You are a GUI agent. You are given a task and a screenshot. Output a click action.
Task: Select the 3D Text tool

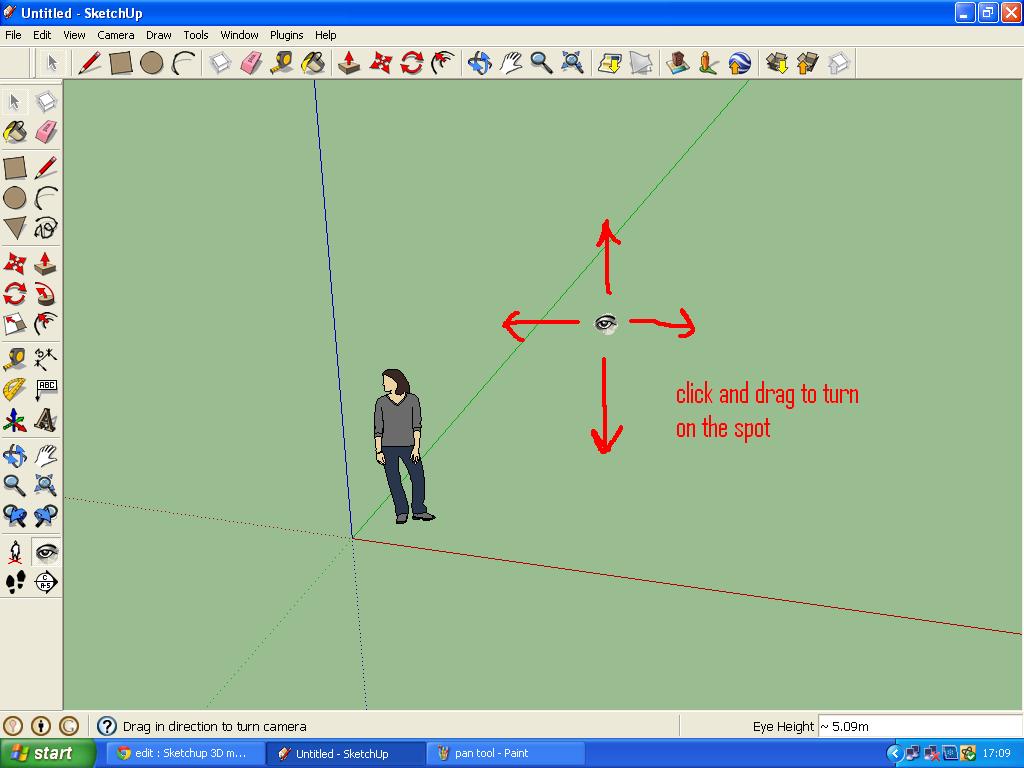[46, 420]
